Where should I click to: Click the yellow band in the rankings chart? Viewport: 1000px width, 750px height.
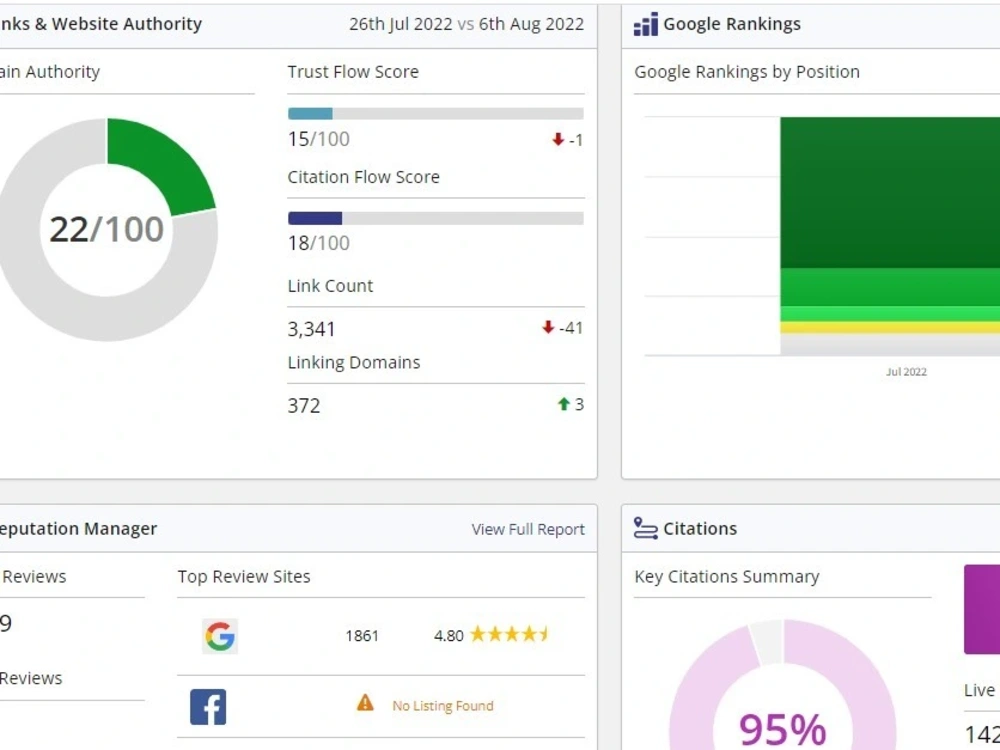point(890,327)
